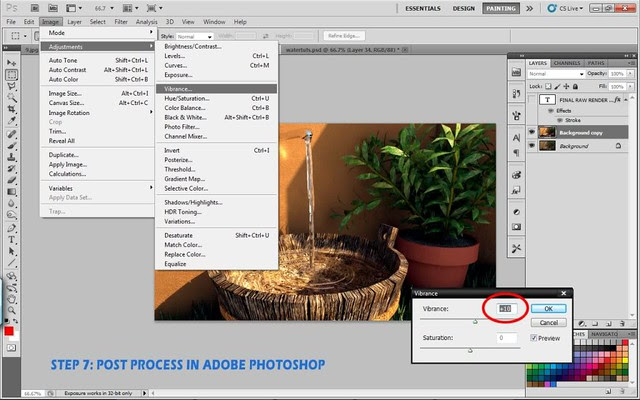
Task: Select the Hand tool
Action: (x=11, y=300)
